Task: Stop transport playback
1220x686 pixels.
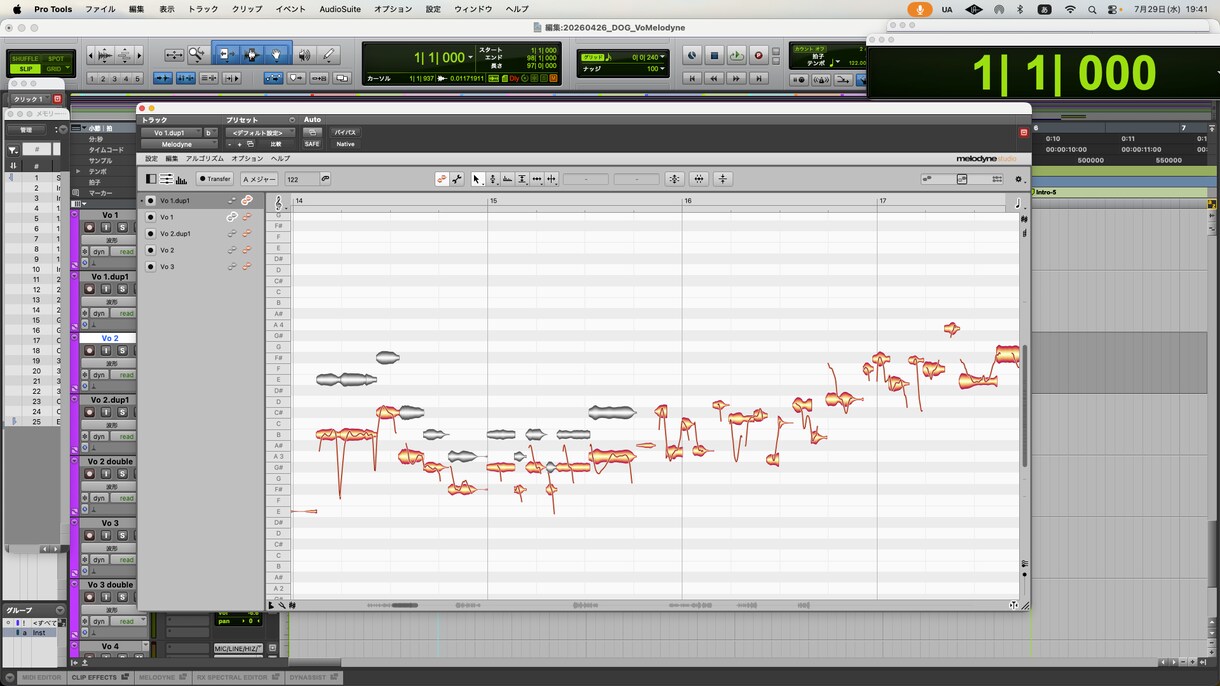Action: [x=714, y=56]
